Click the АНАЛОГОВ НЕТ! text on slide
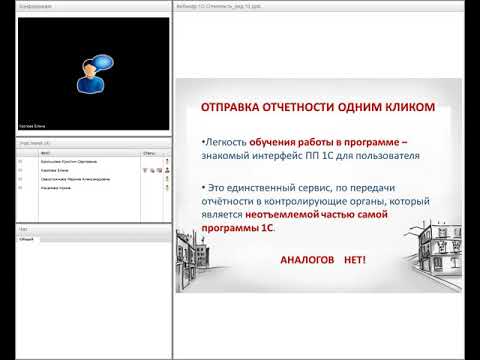This screenshot has height=360, width=480. click(x=323, y=260)
